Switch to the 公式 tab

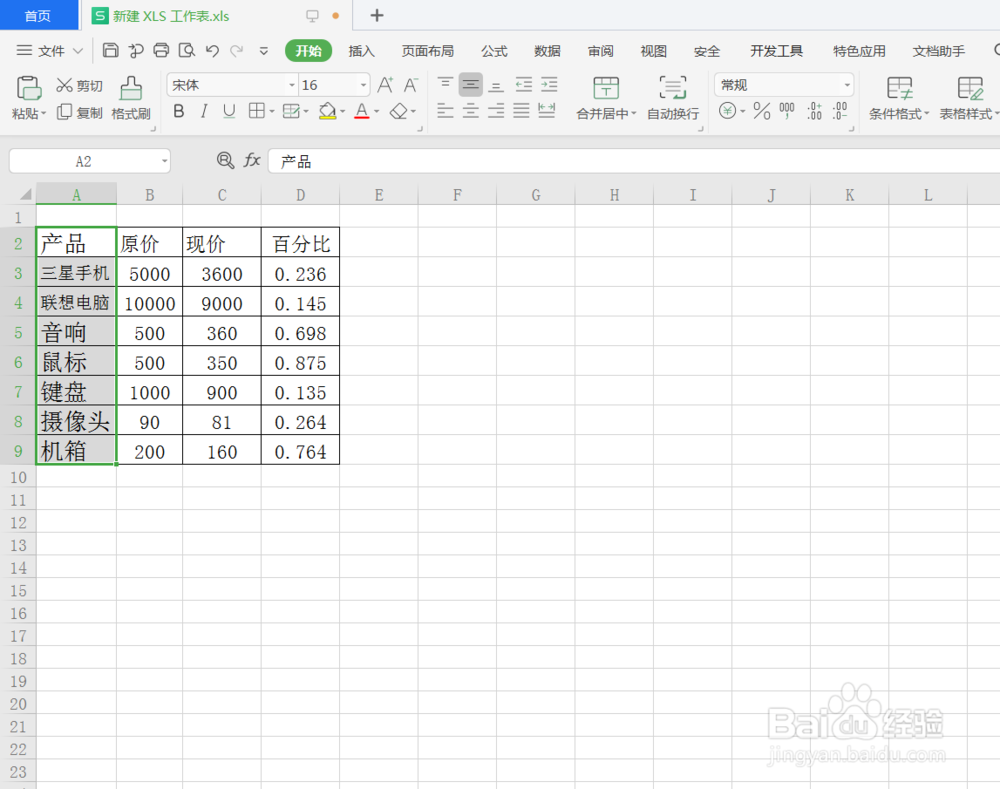click(x=494, y=51)
